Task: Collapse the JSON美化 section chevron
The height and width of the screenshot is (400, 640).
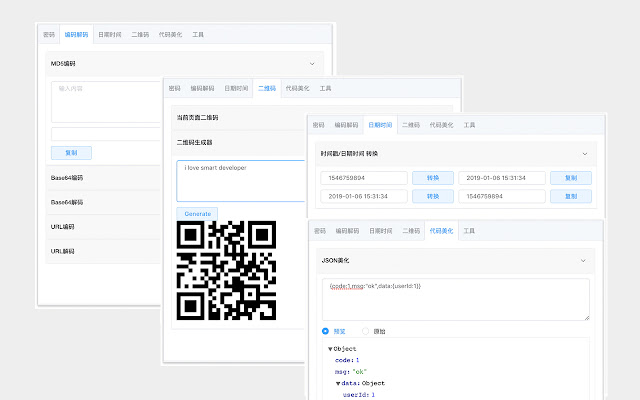Action: click(x=583, y=260)
